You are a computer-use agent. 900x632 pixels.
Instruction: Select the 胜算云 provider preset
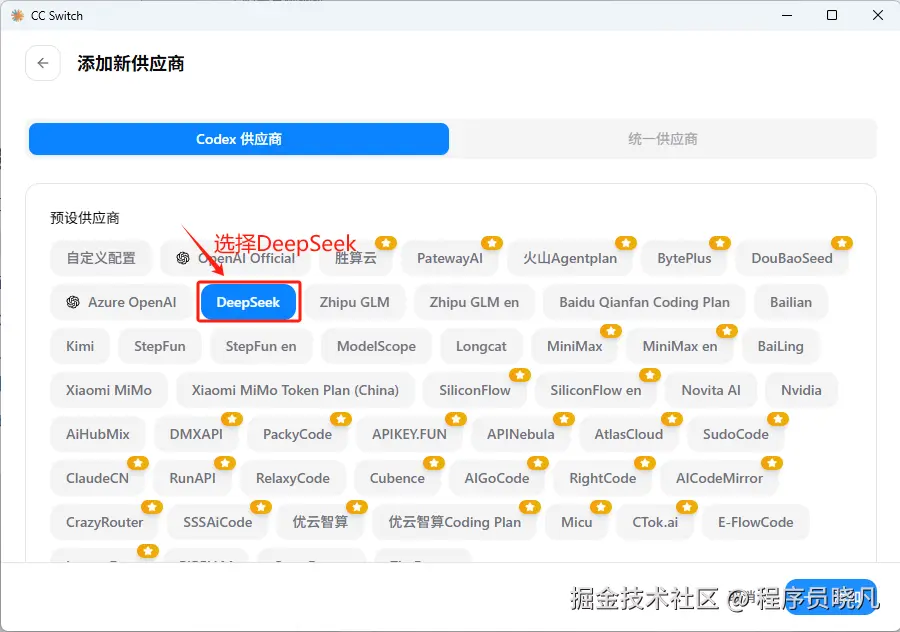click(356, 258)
